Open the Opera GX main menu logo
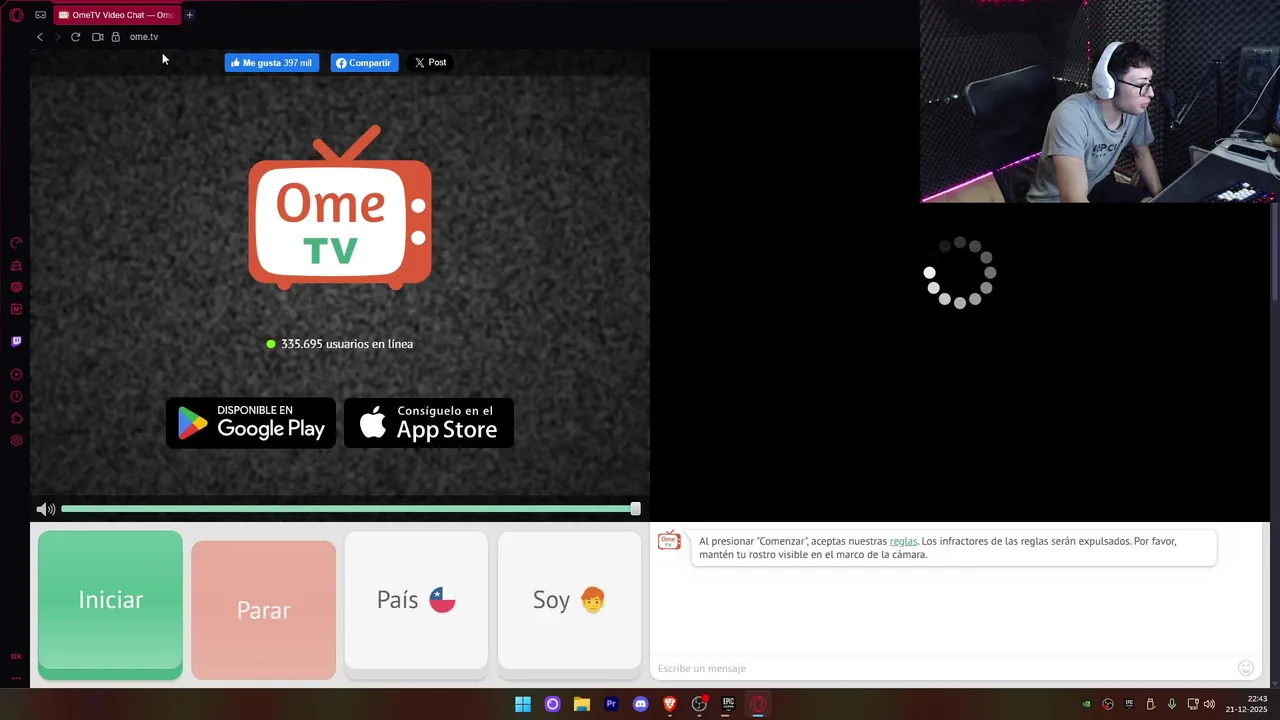This screenshot has height=720, width=1280. tap(16, 15)
